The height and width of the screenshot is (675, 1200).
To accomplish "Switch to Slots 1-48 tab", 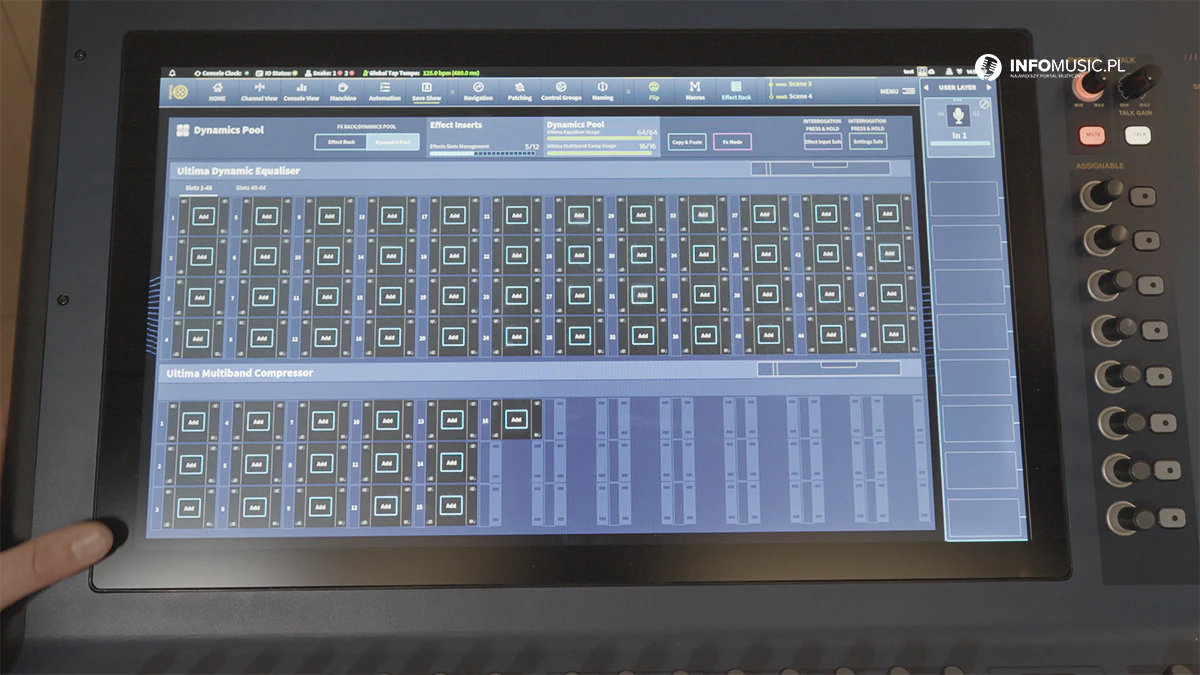I will pos(198,187).
